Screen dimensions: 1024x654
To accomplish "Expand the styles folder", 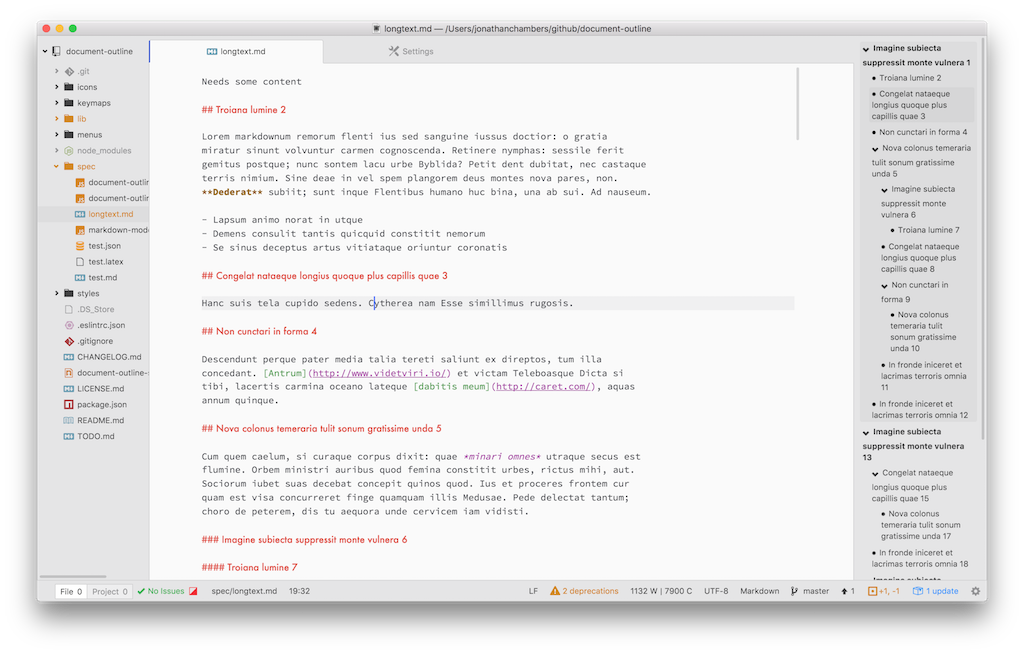I will 57,293.
